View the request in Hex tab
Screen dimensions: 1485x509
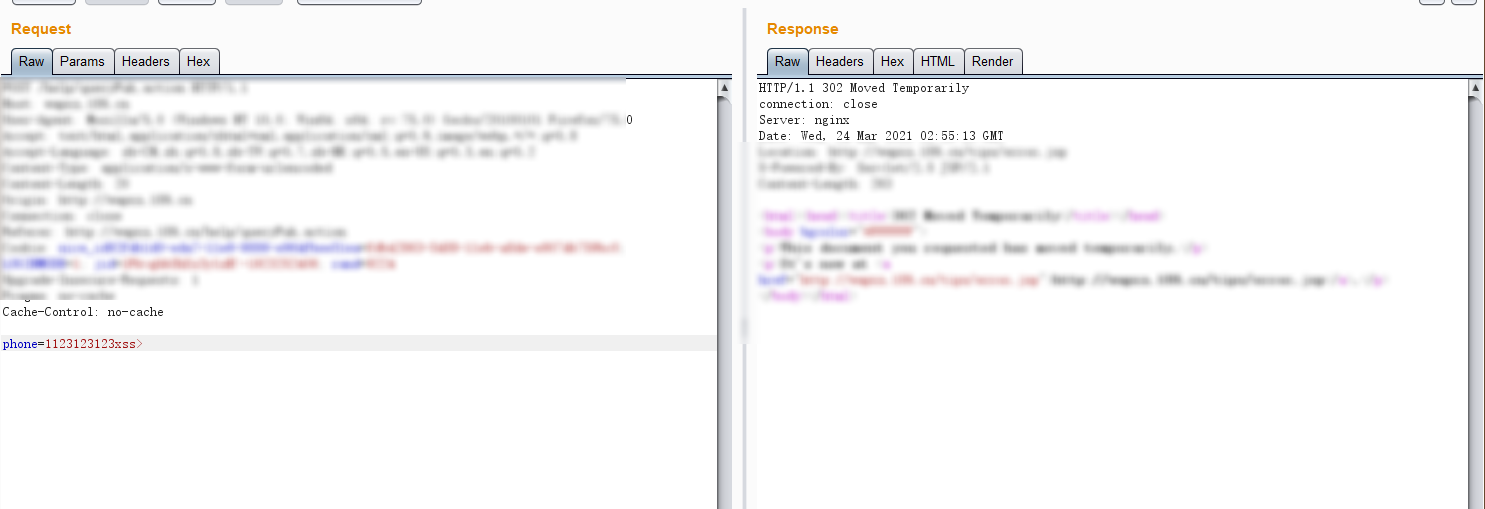[198, 62]
